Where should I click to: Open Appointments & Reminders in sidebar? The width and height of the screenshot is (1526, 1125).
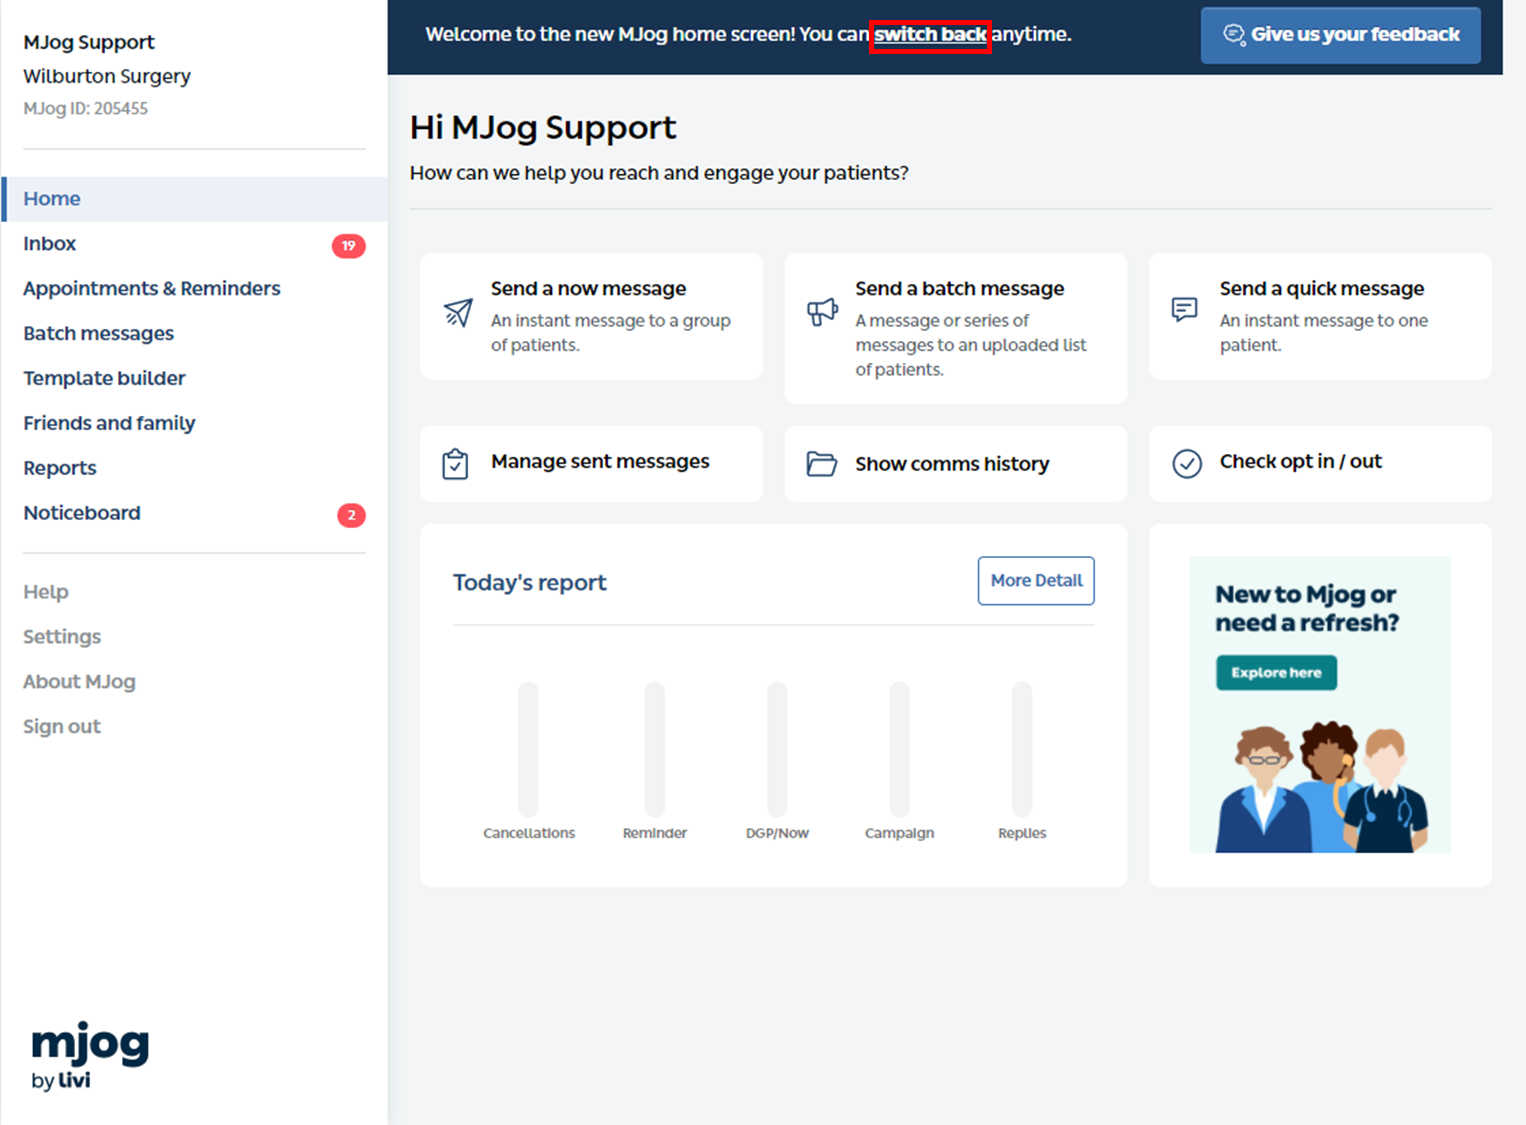click(152, 288)
